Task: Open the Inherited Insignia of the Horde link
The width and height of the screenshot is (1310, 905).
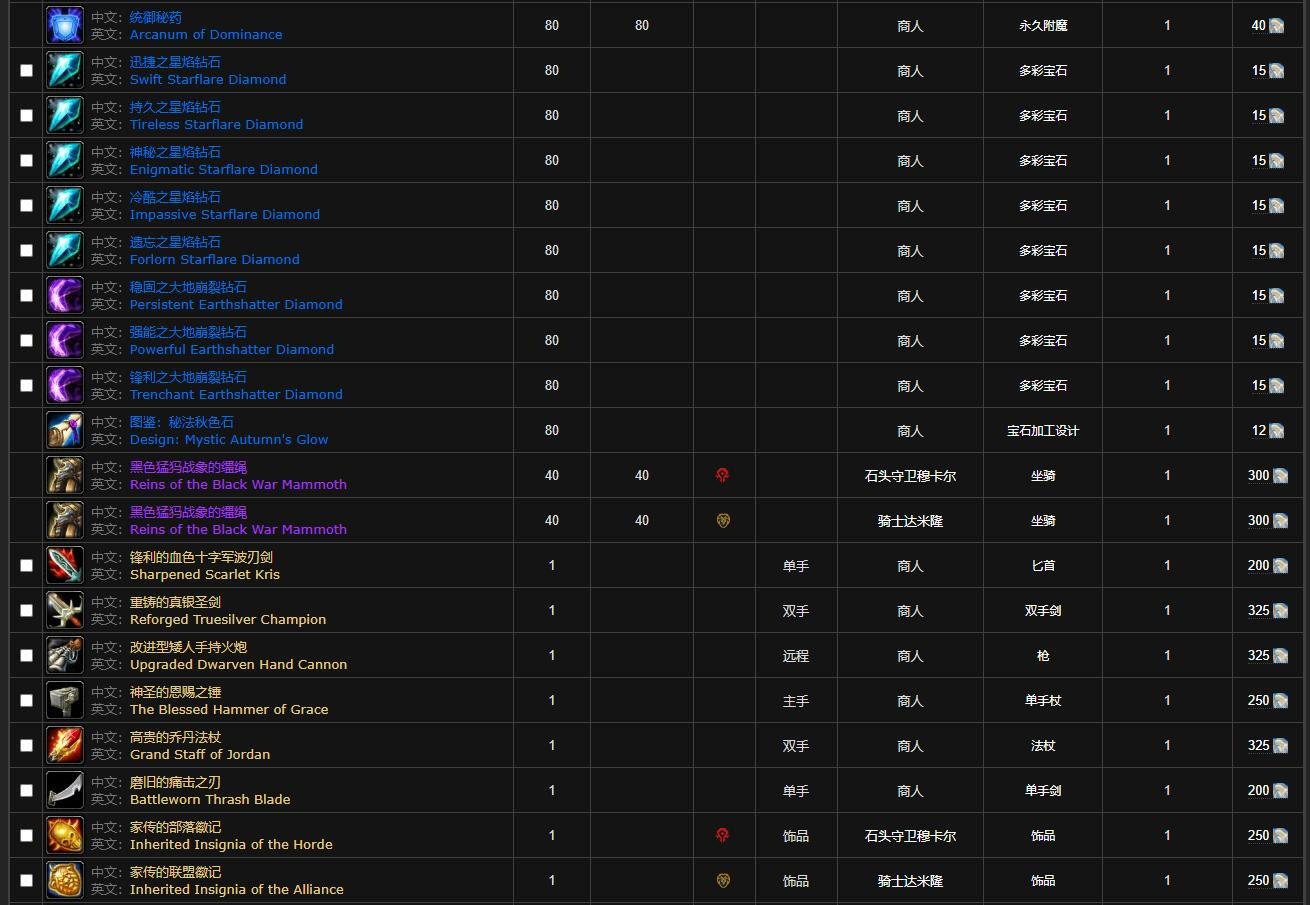Action: pyautogui.click(x=231, y=844)
